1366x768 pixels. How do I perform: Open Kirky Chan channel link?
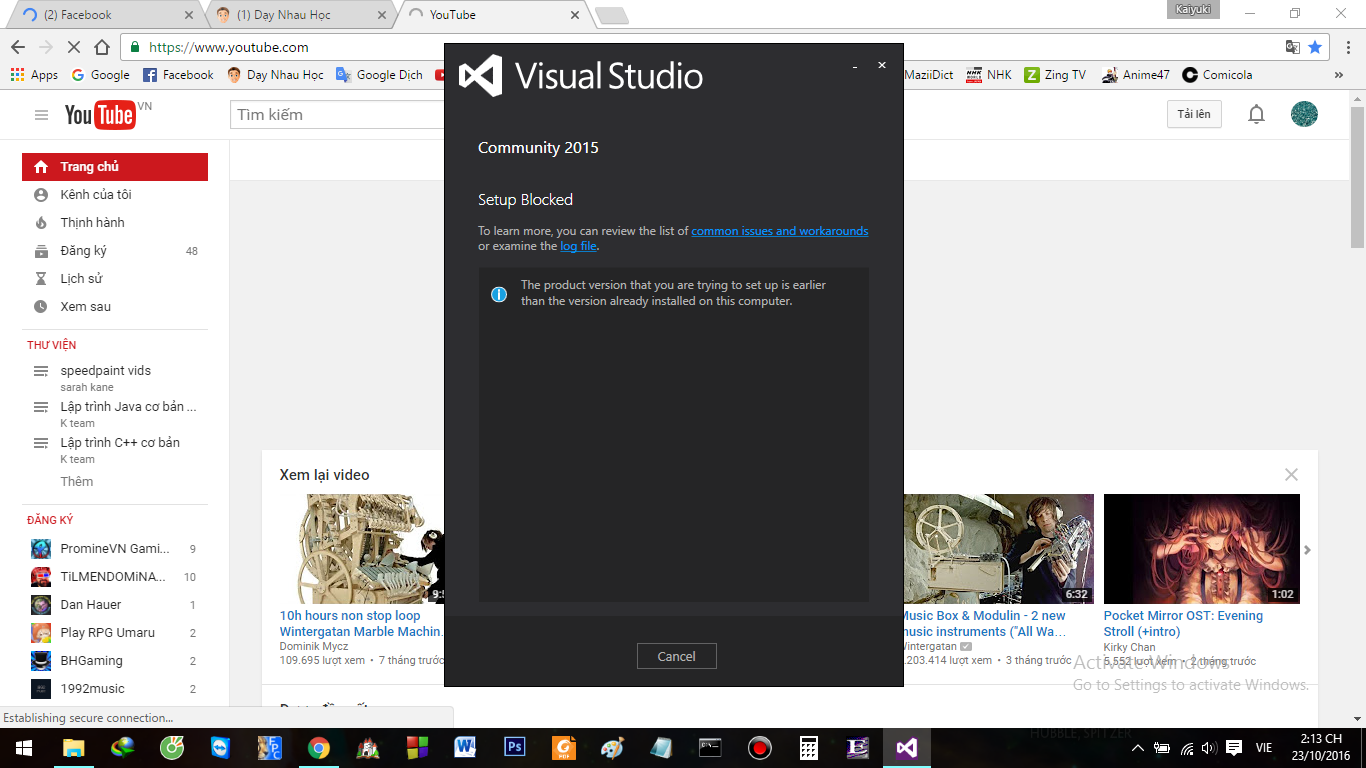(x=1129, y=647)
